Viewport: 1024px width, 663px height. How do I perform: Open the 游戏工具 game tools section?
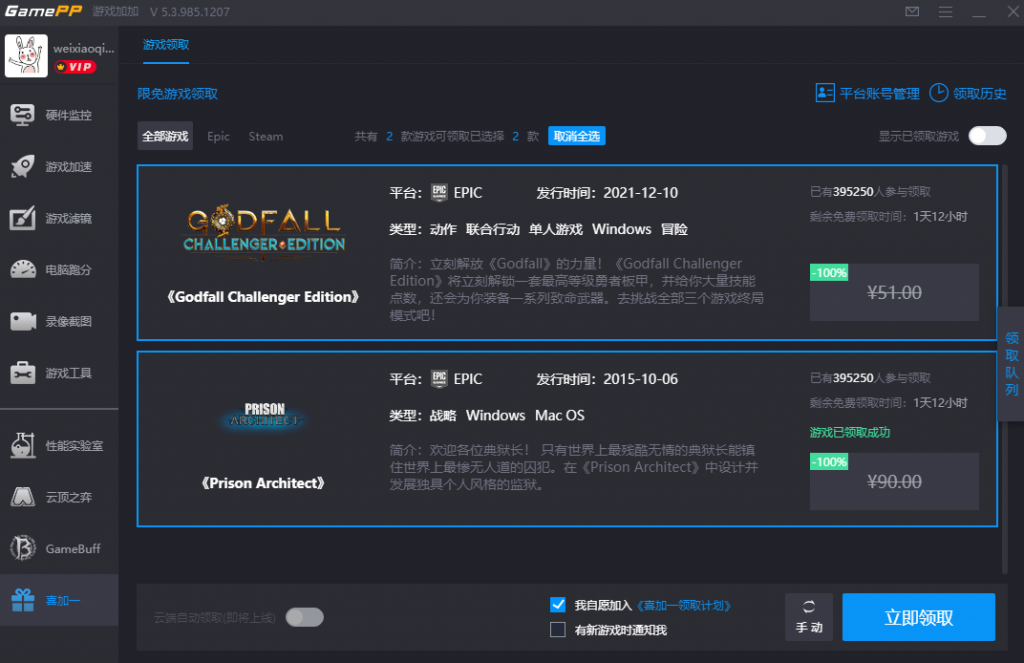click(x=59, y=373)
